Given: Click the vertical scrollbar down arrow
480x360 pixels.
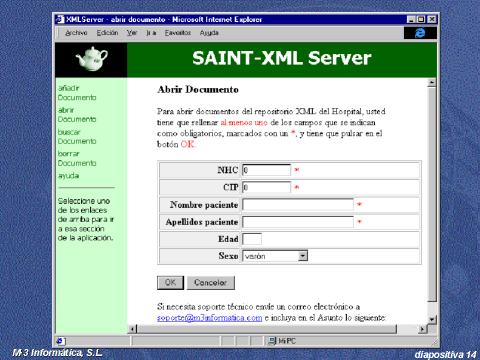Looking at the screenshot, I should (x=432, y=319).
